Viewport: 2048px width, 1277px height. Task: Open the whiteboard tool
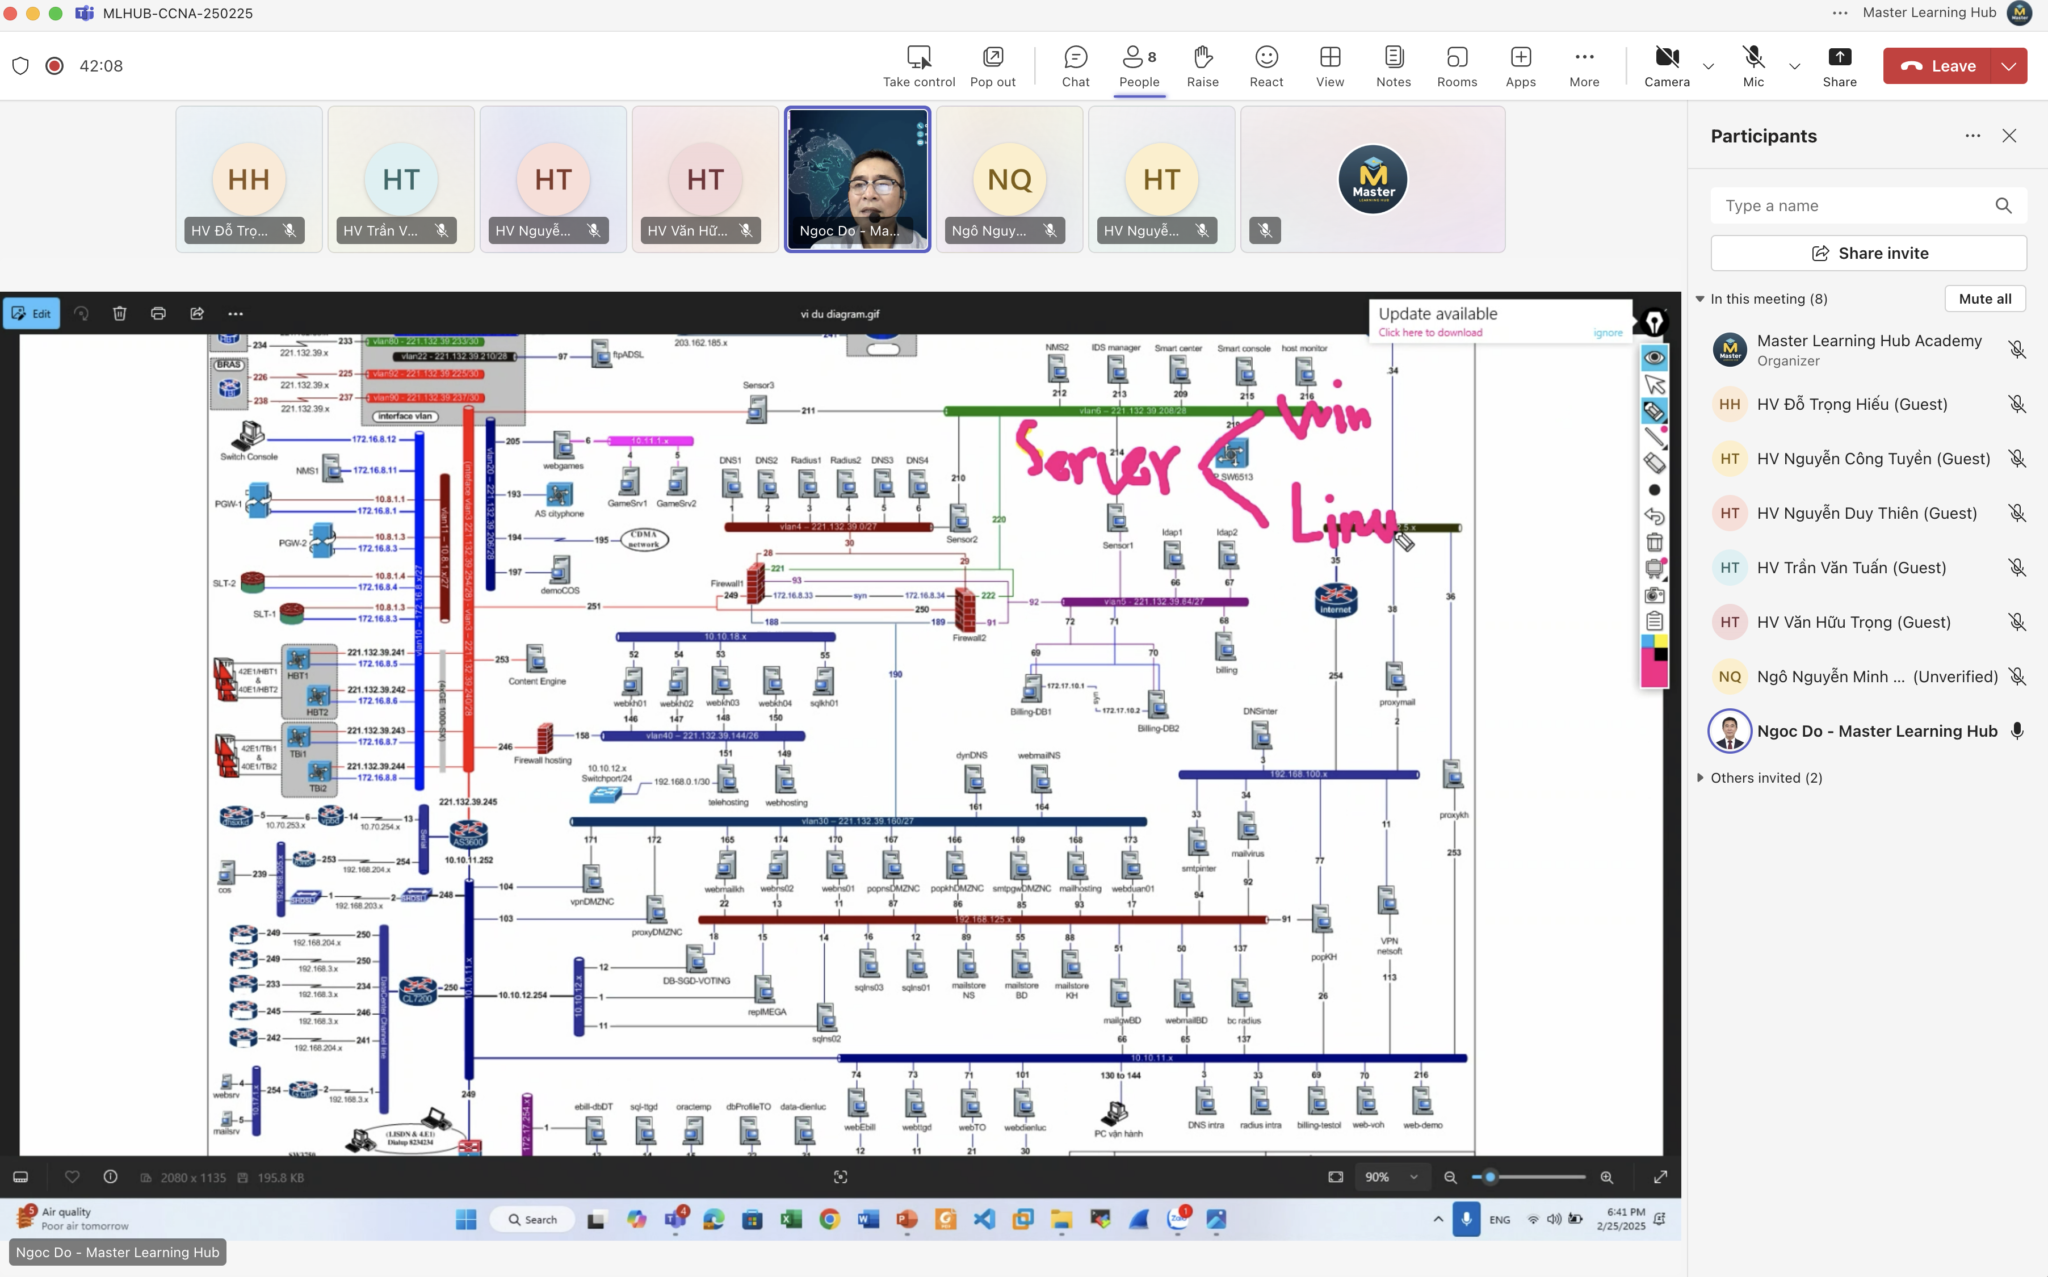pyautogui.click(x=1654, y=566)
